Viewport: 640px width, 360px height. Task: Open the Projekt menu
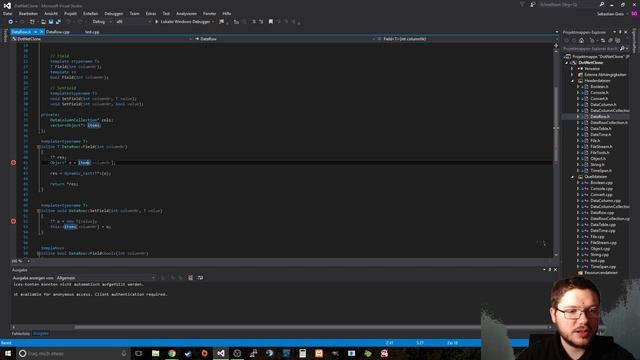pyautogui.click(x=70, y=13)
